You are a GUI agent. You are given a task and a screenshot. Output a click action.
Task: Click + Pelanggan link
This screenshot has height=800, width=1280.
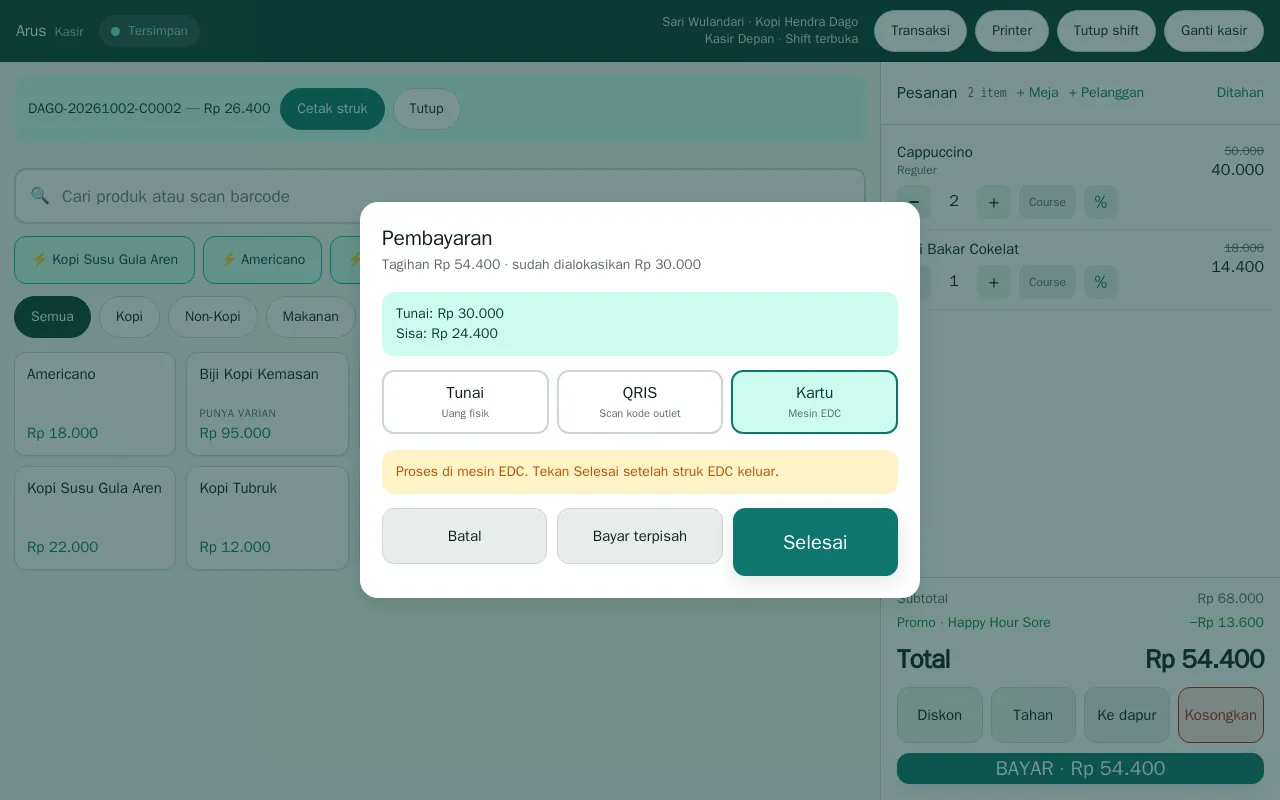[x=1106, y=93]
